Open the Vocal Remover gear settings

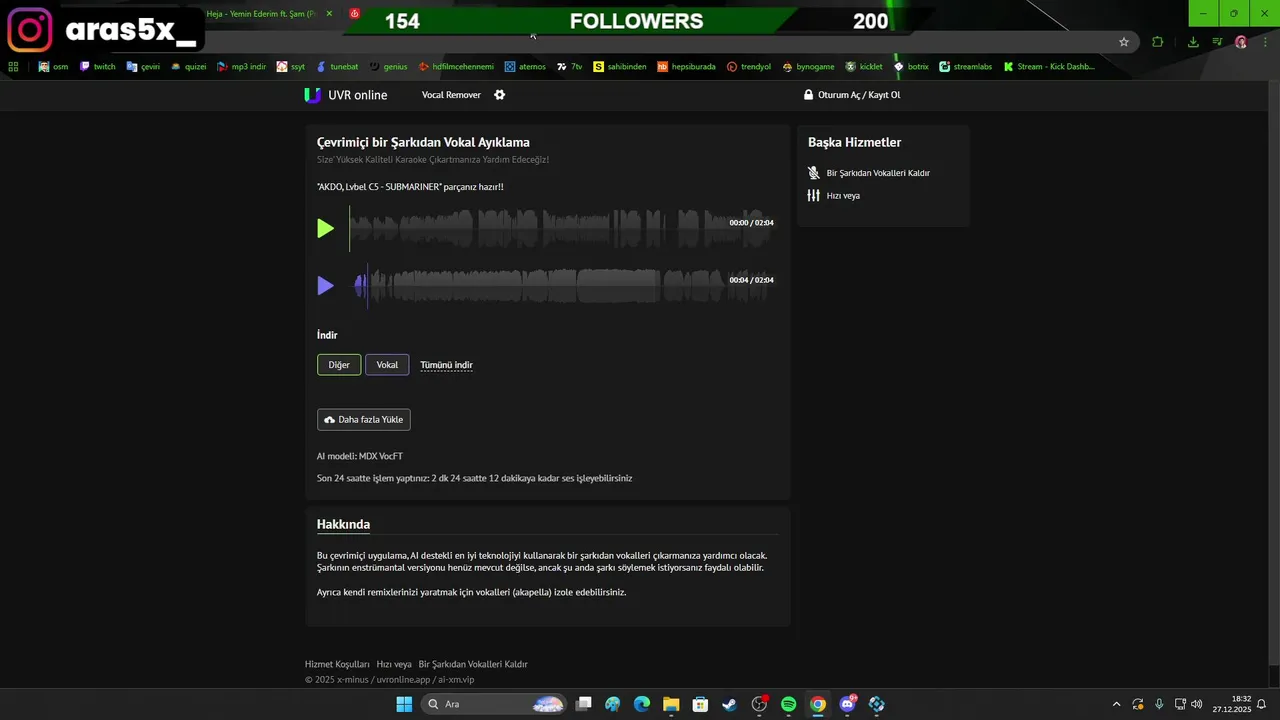500,95
